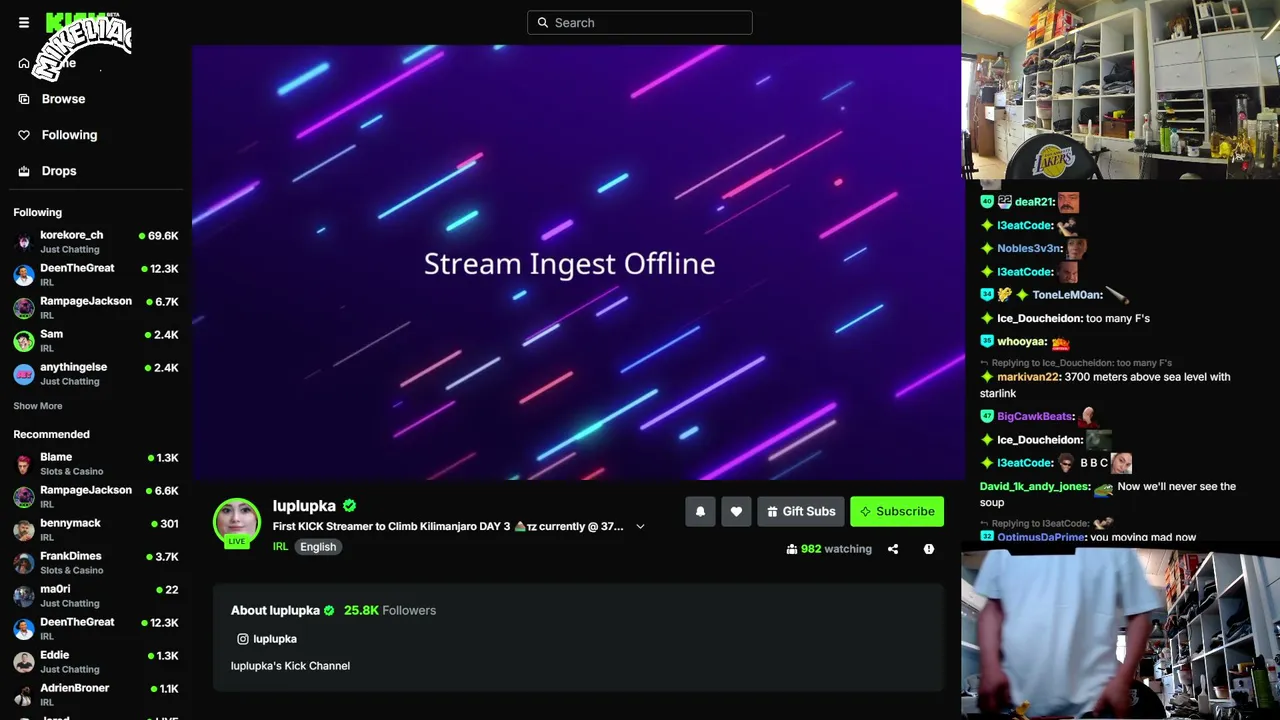Image resolution: width=1280 pixels, height=720 pixels.
Task: Click anythingelse channel avatar
Action: 24,374
